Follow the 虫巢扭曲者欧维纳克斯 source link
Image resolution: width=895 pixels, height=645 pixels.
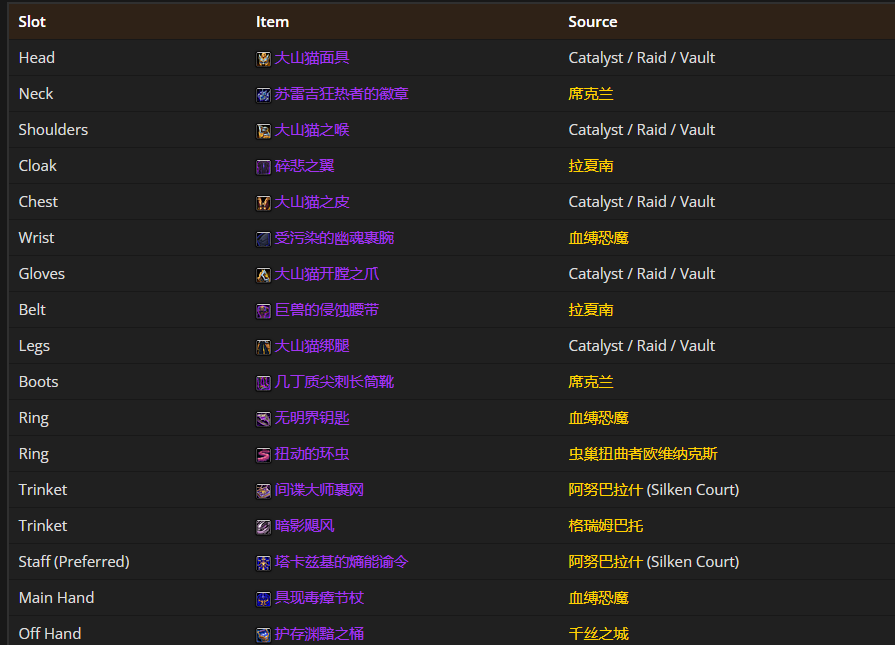(642, 454)
